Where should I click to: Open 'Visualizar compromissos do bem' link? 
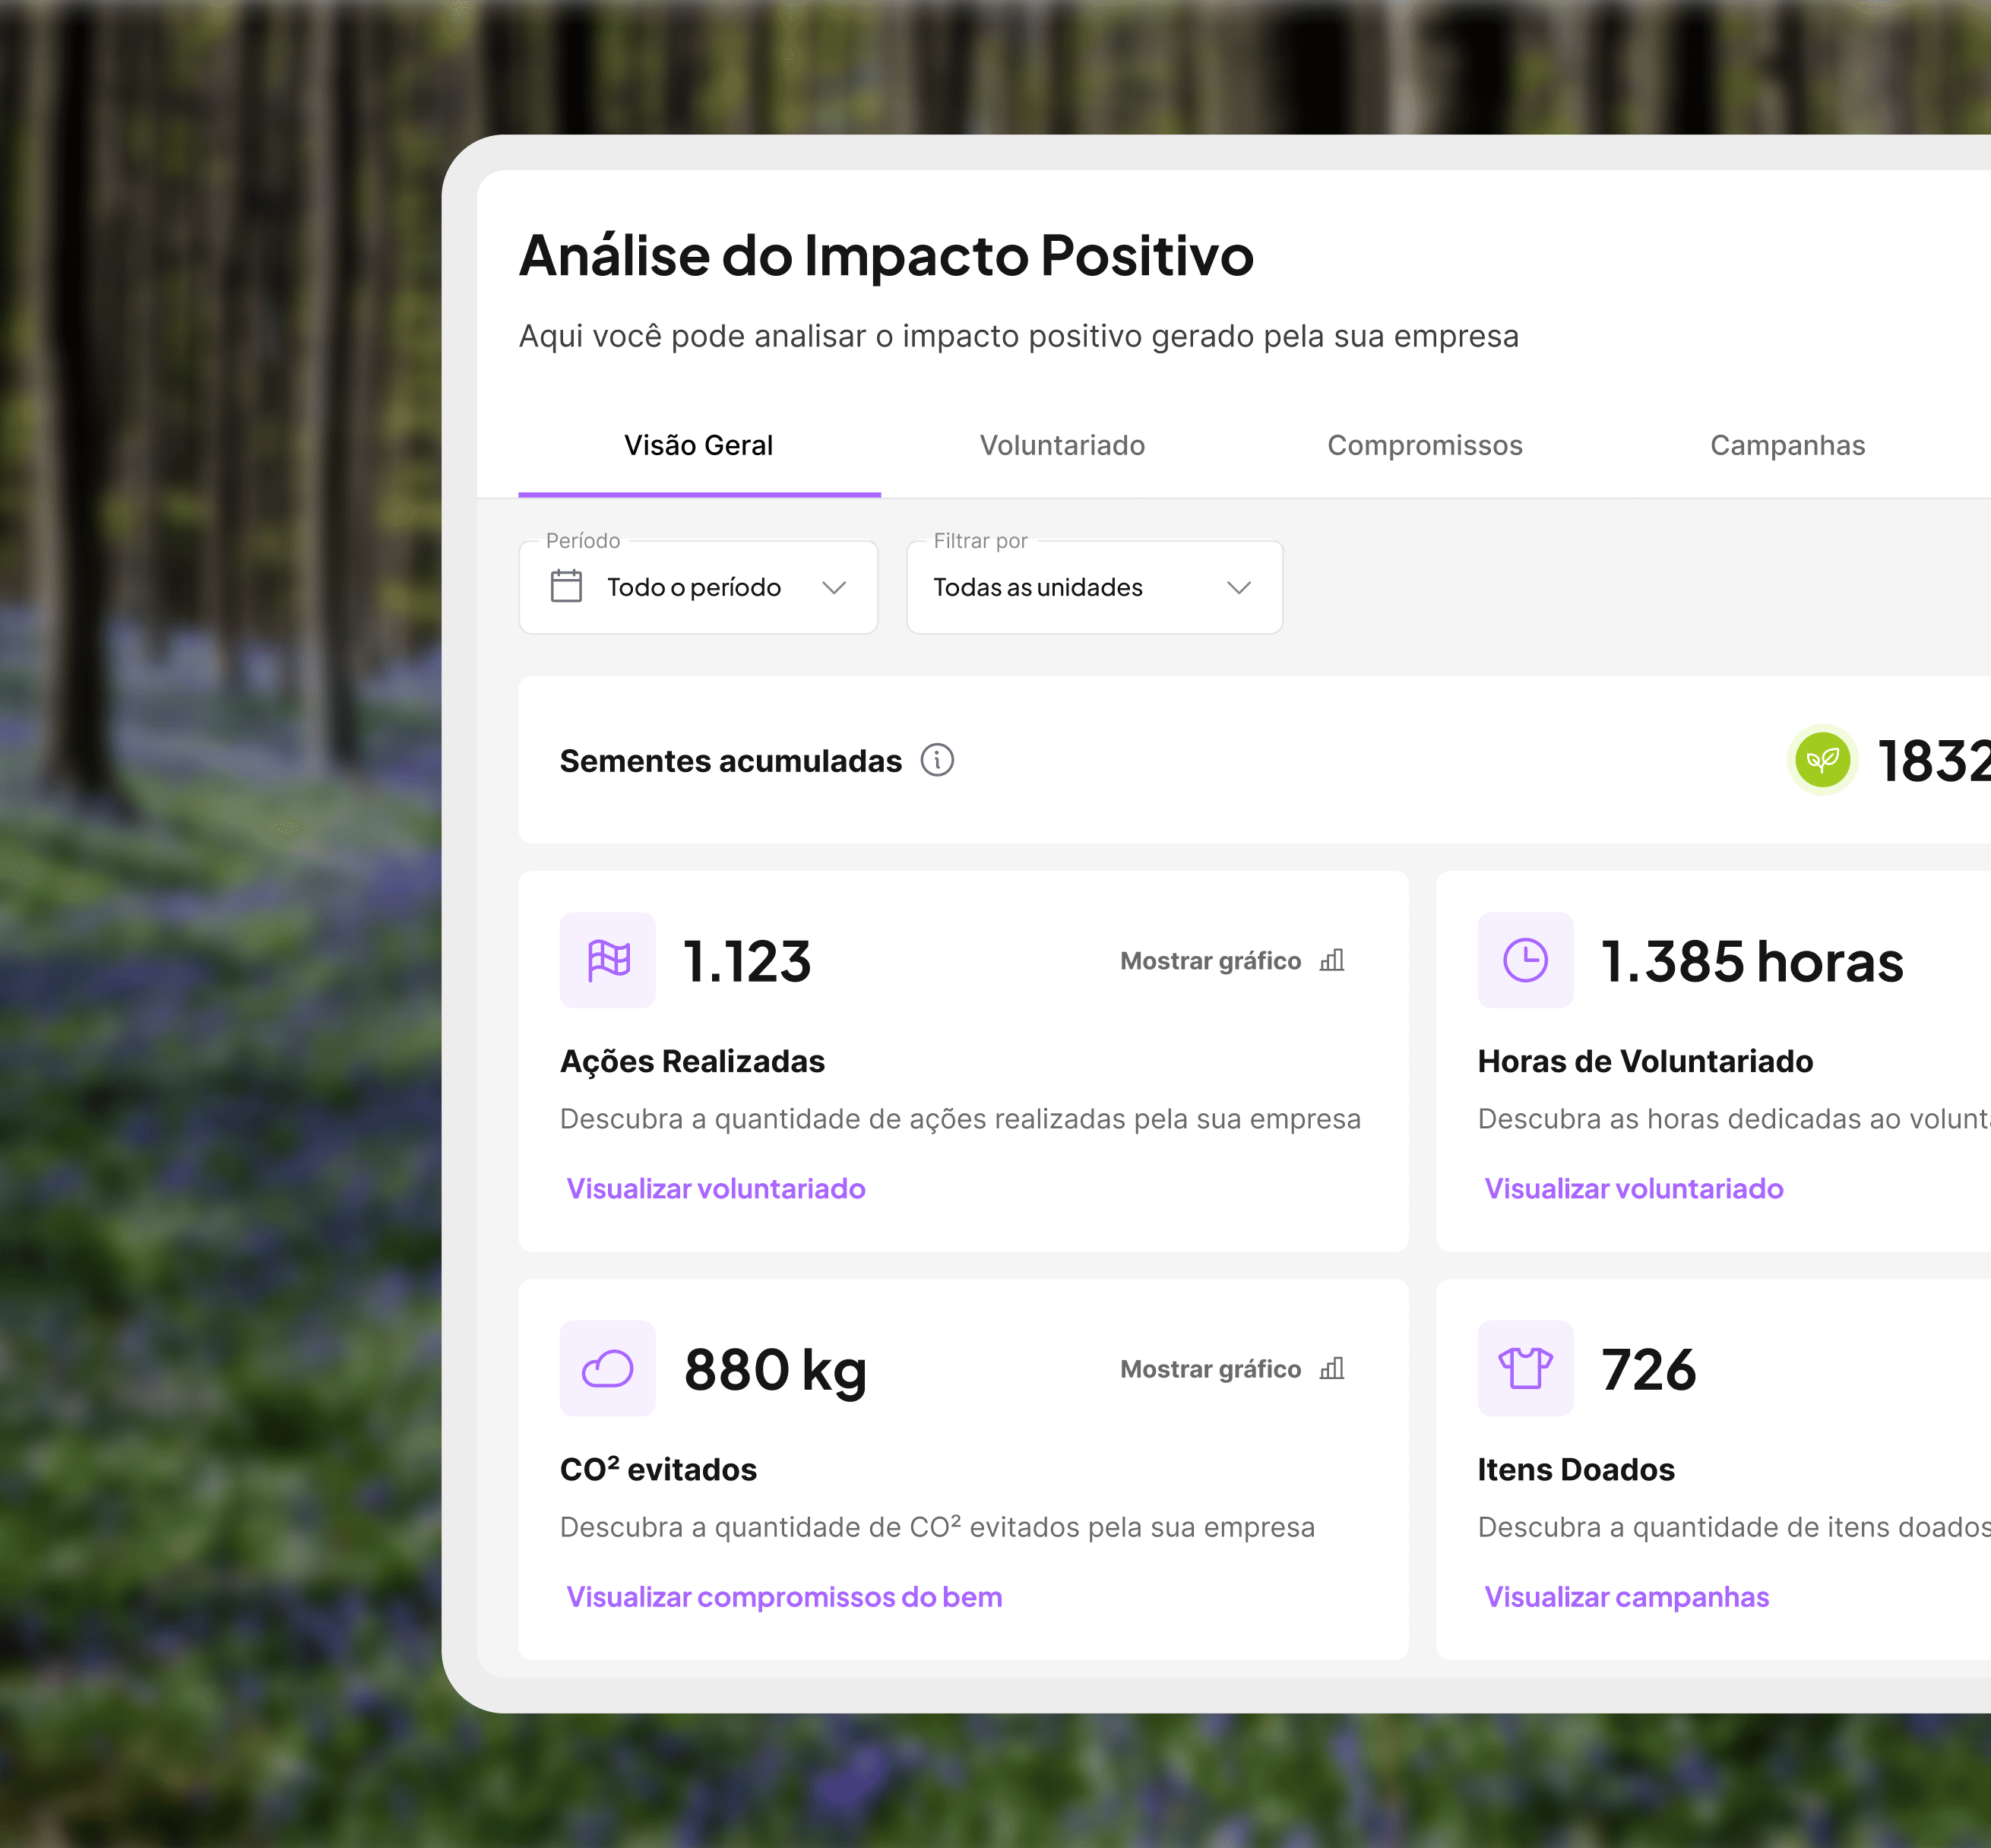[784, 1597]
